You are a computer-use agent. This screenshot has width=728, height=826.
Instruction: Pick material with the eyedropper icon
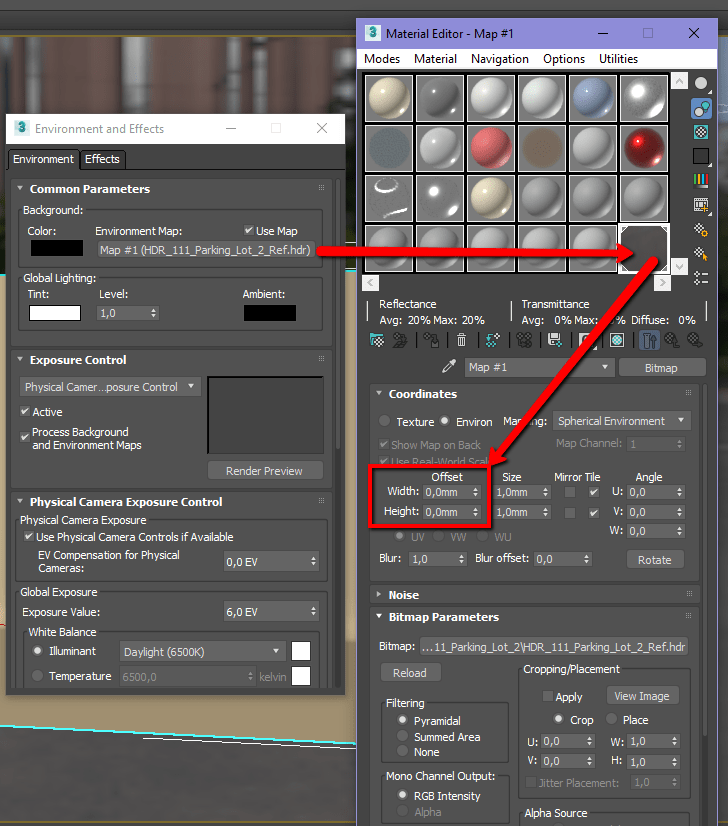click(x=449, y=366)
